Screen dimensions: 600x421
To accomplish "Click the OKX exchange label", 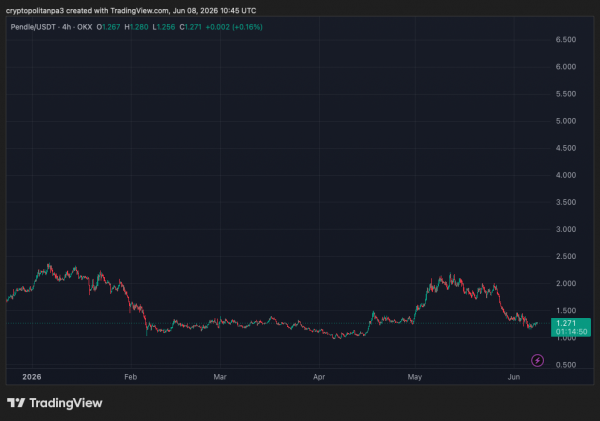I will point(85,27).
